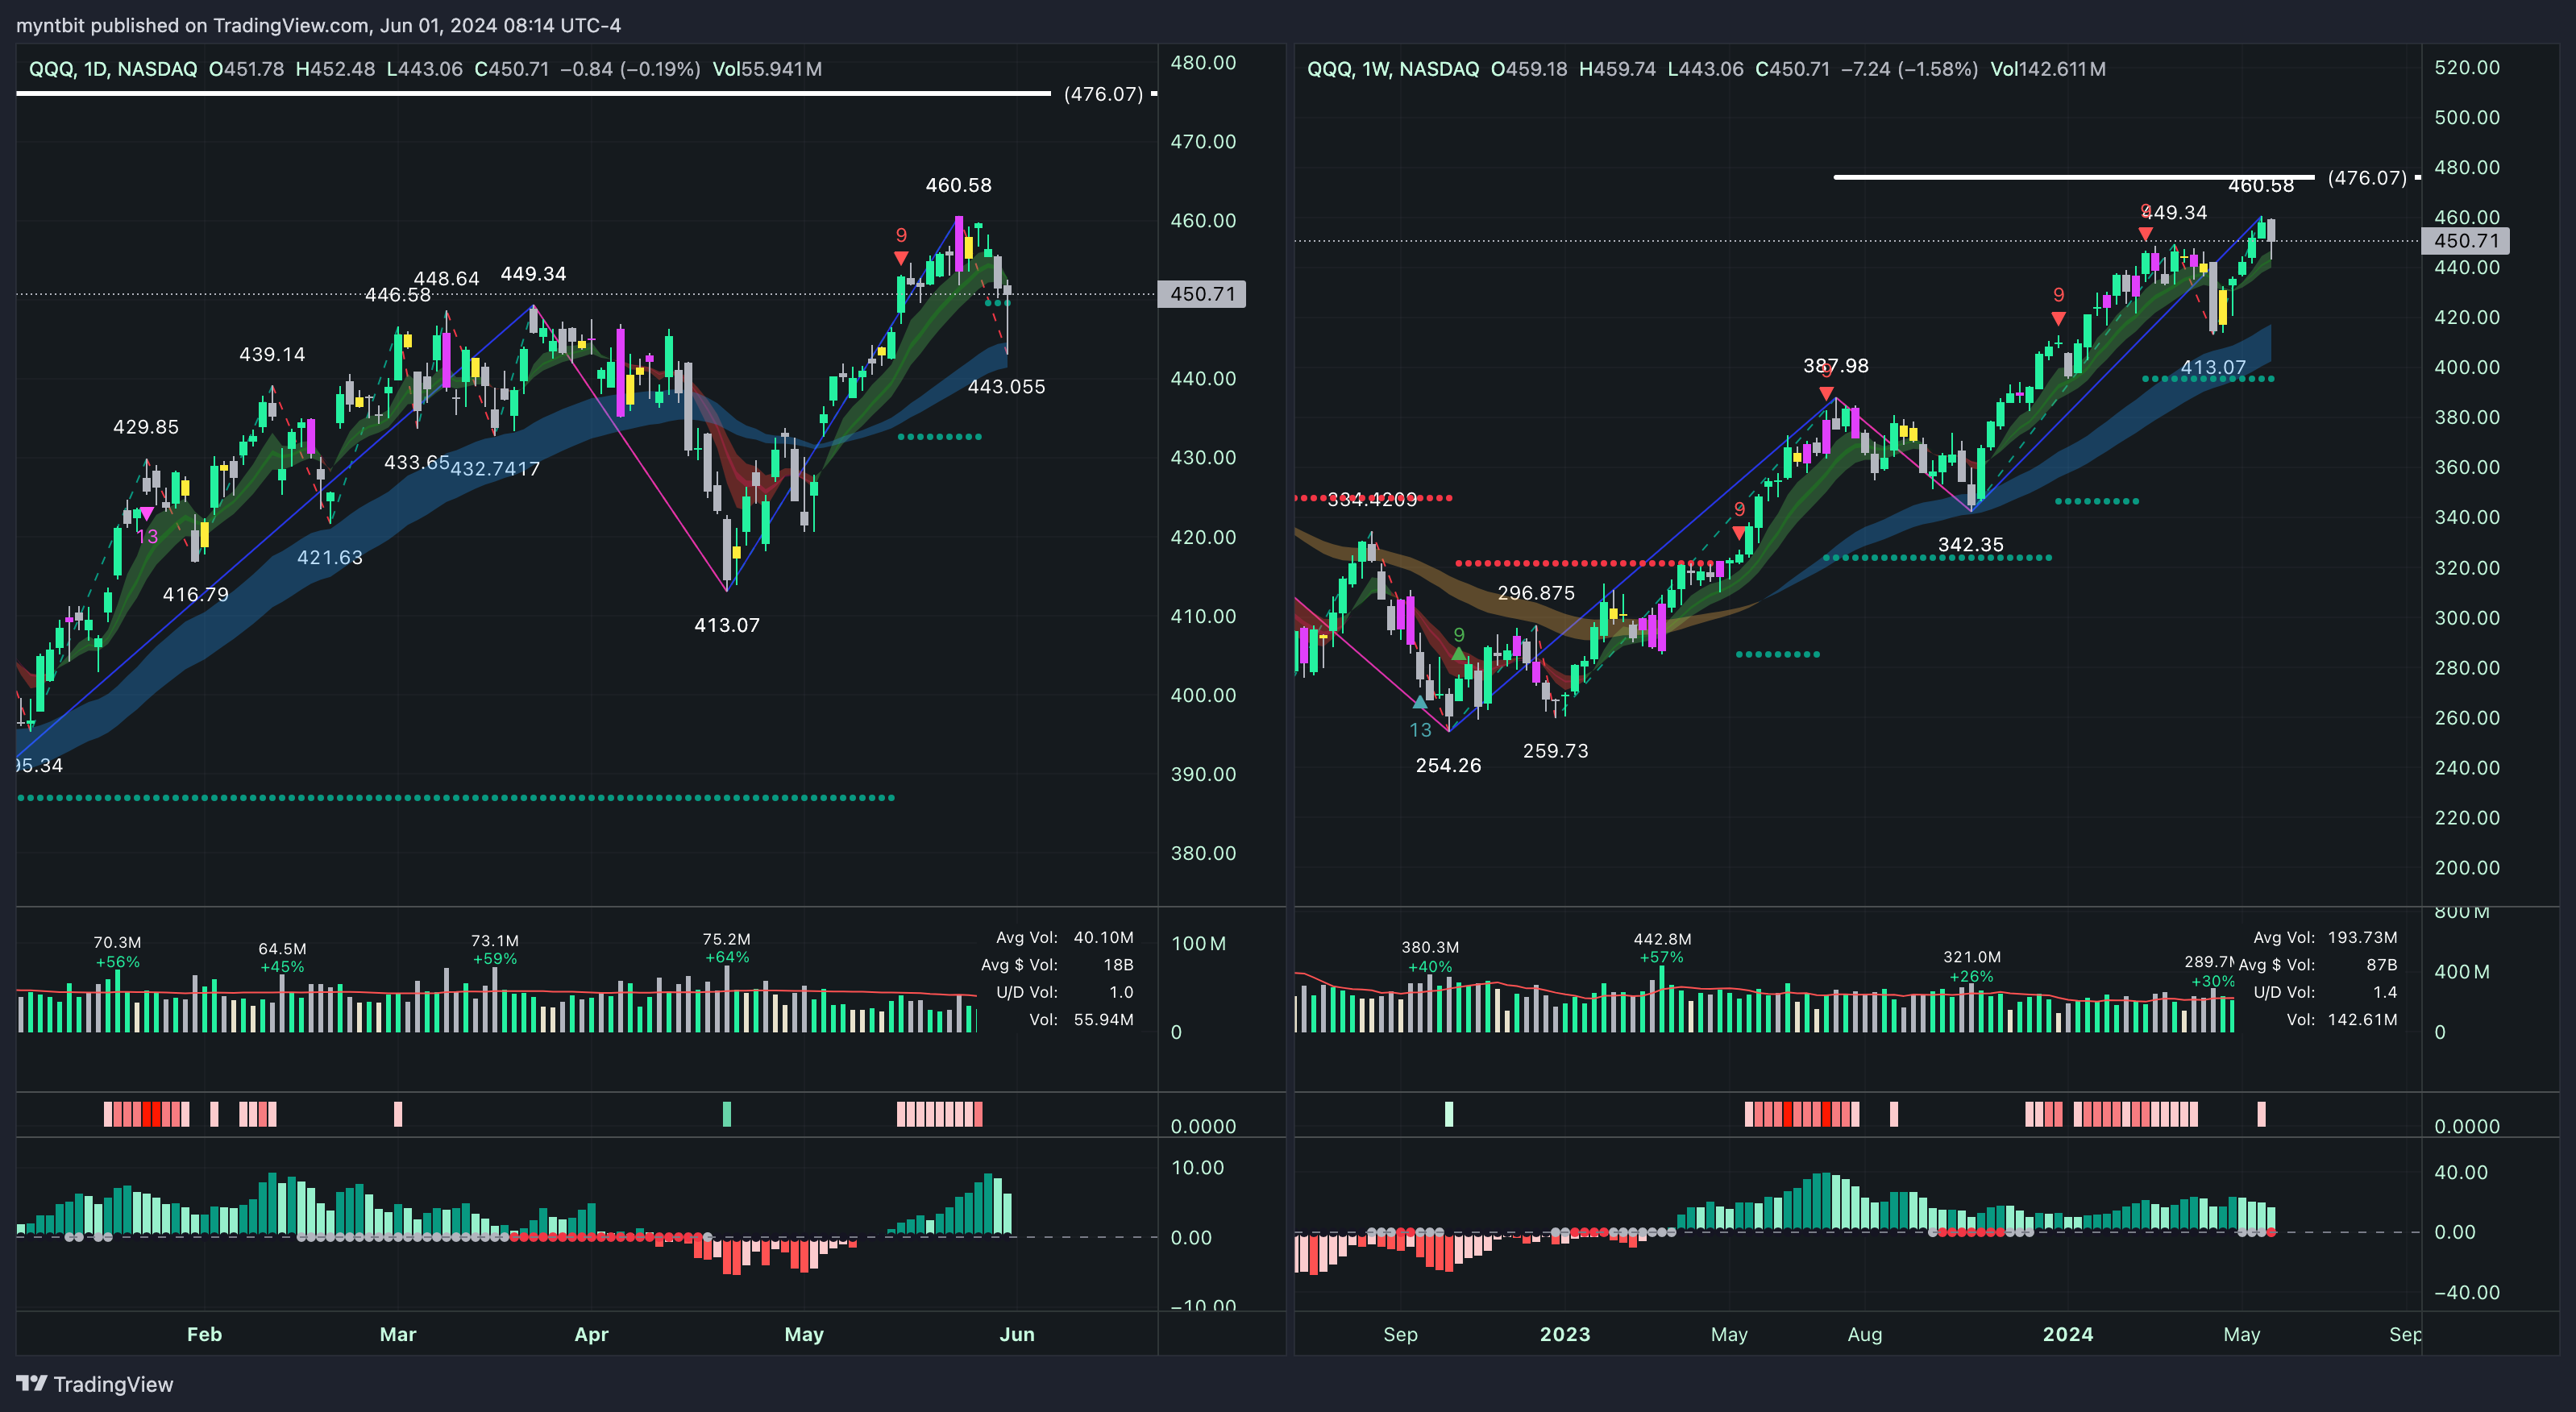Click the 442.8M +57% weekly volume label

[x=1662, y=948]
